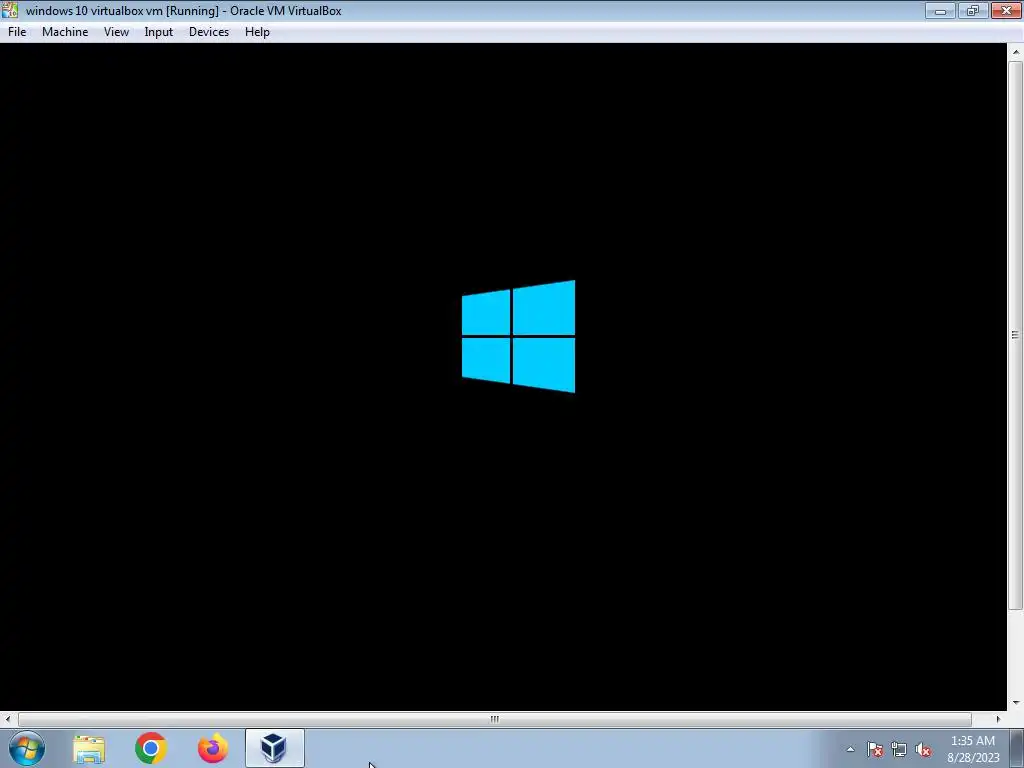The image size is (1024, 768).
Task: Open File Explorer from the taskbar
Action: 89,749
